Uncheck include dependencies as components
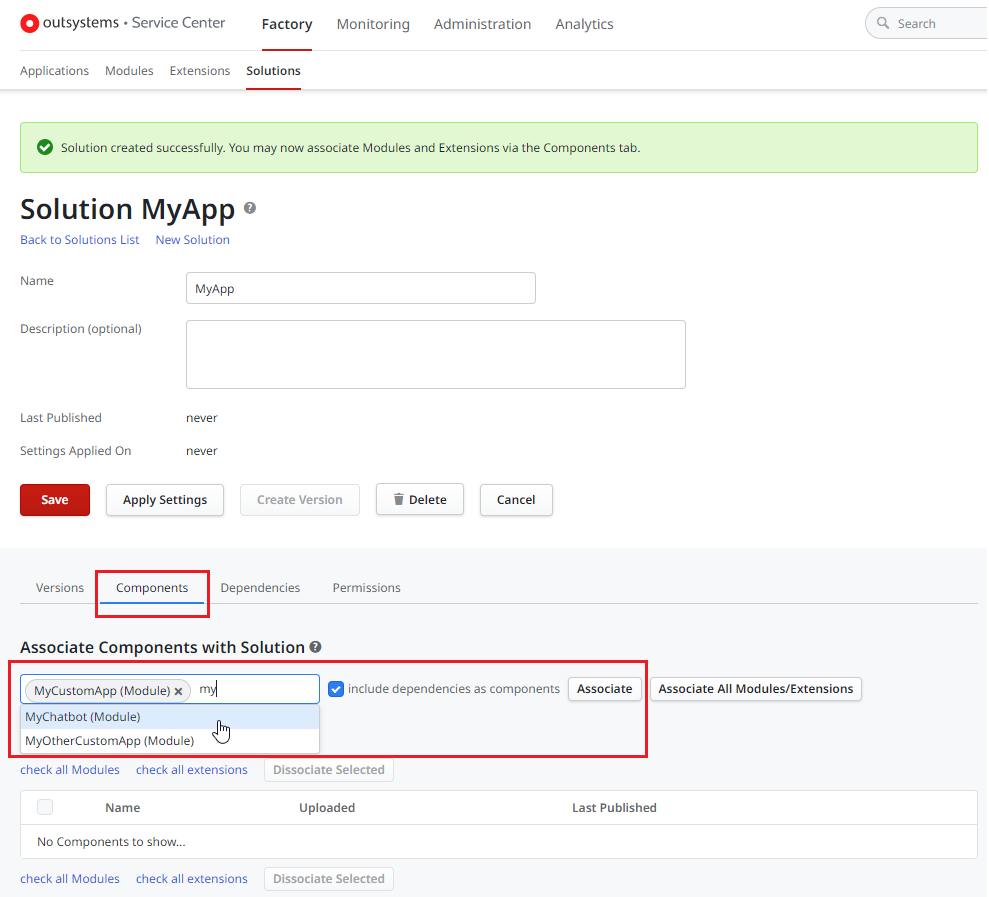This screenshot has height=897, width=989. click(x=336, y=689)
